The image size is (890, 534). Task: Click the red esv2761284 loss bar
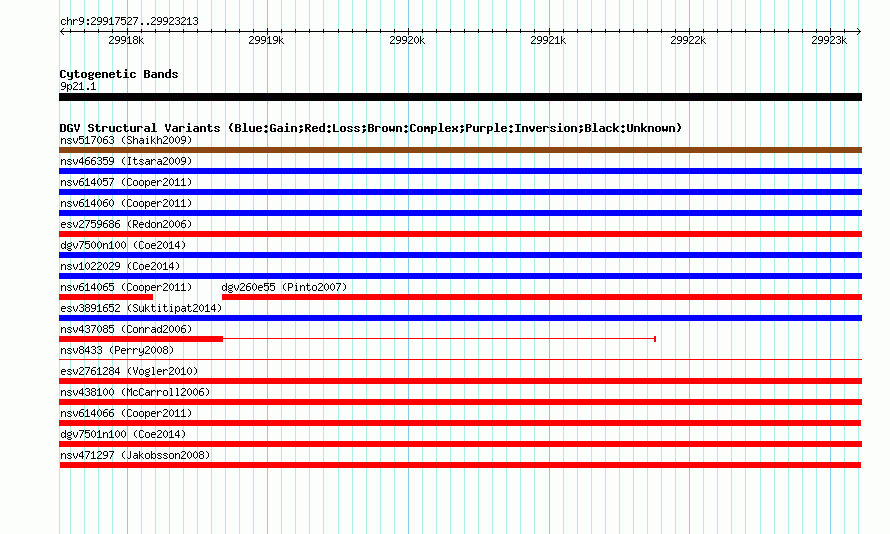[460, 381]
